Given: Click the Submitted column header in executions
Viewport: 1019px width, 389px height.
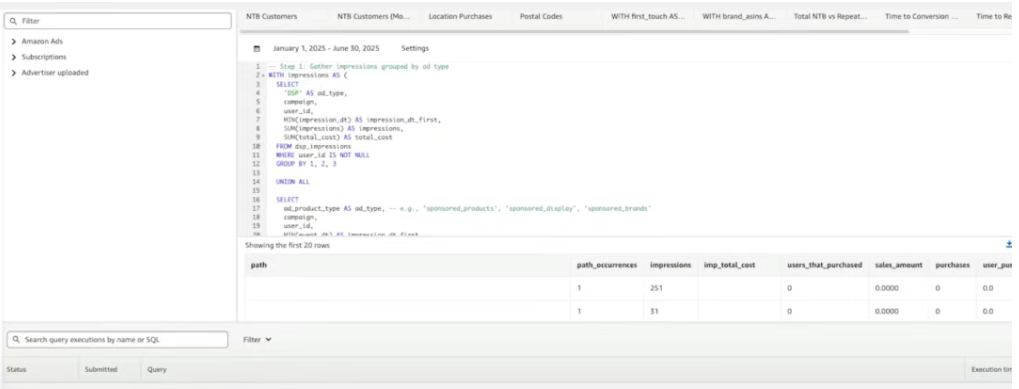Looking at the screenshot, I should tap(101, 369).
